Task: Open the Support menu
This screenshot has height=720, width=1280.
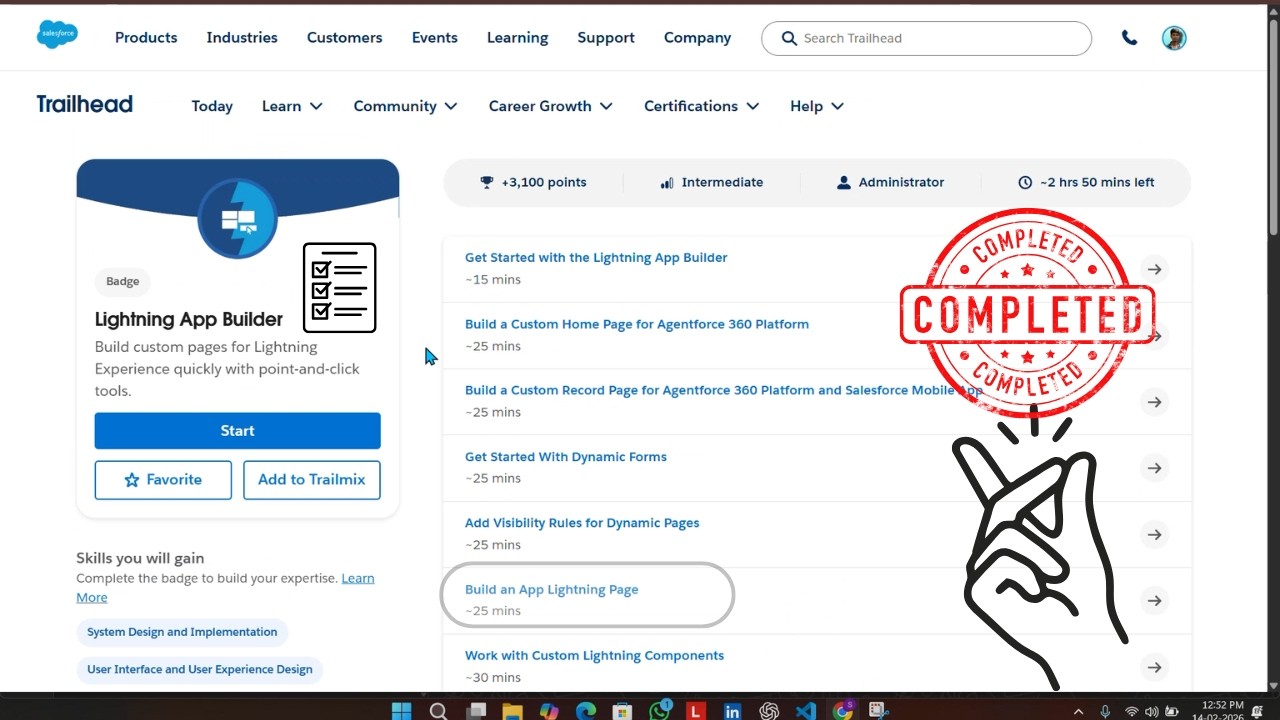Action: 606,37
